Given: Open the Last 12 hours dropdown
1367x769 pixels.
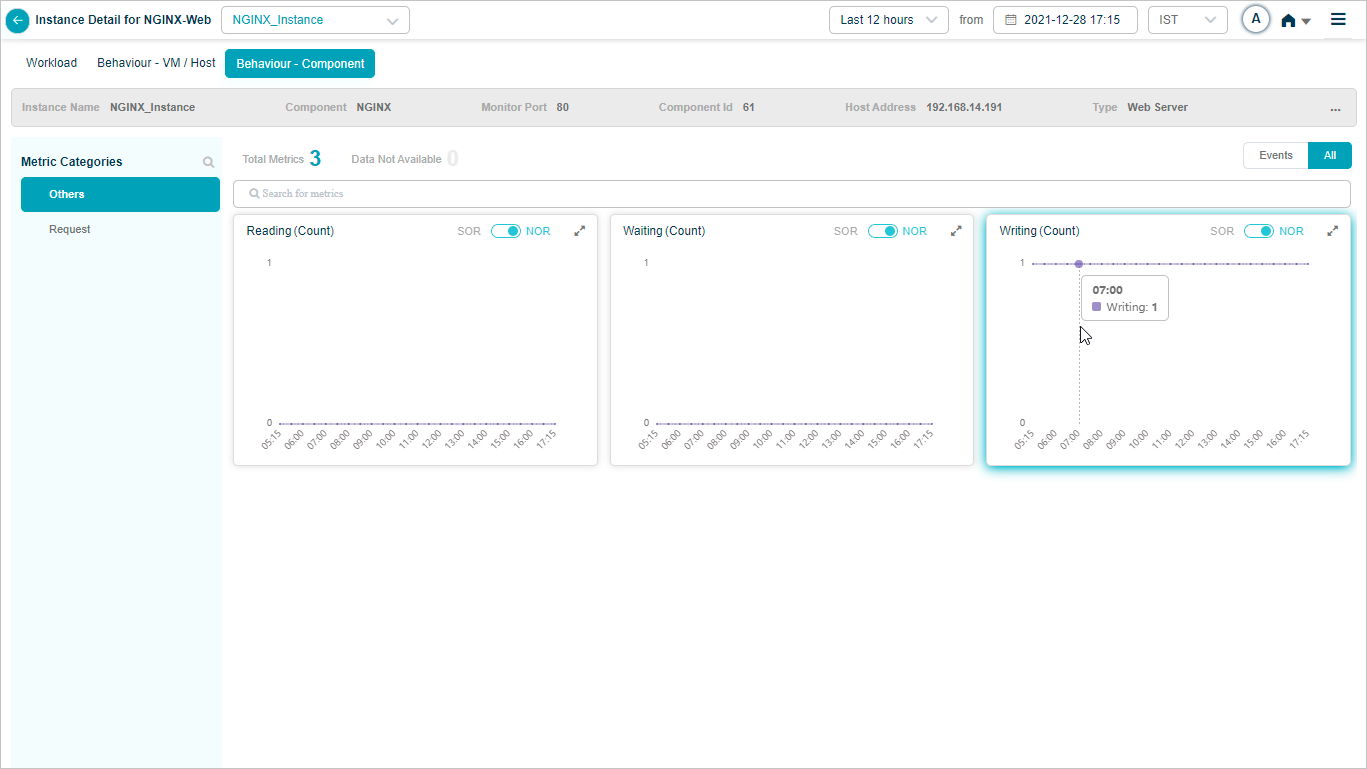Looking at the screenshot, I should point(888,20).
